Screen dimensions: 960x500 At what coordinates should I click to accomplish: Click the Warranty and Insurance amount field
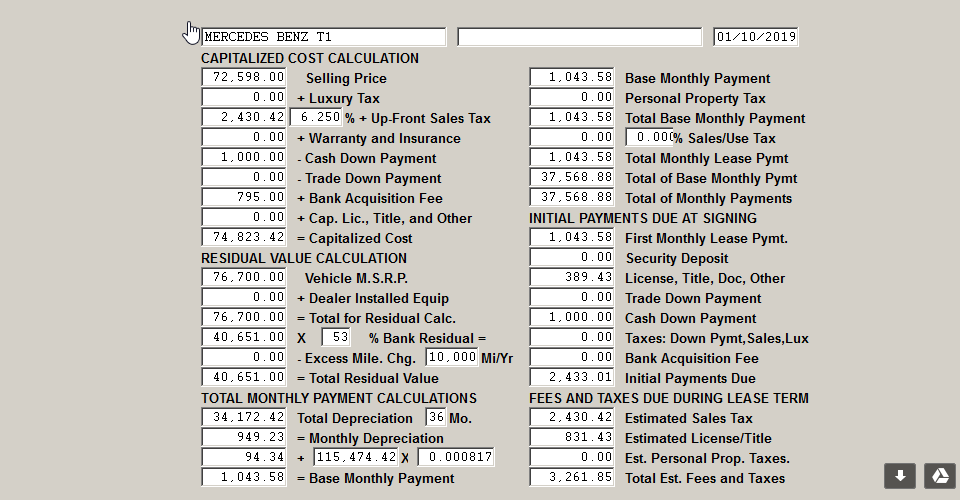pos(244,137)
